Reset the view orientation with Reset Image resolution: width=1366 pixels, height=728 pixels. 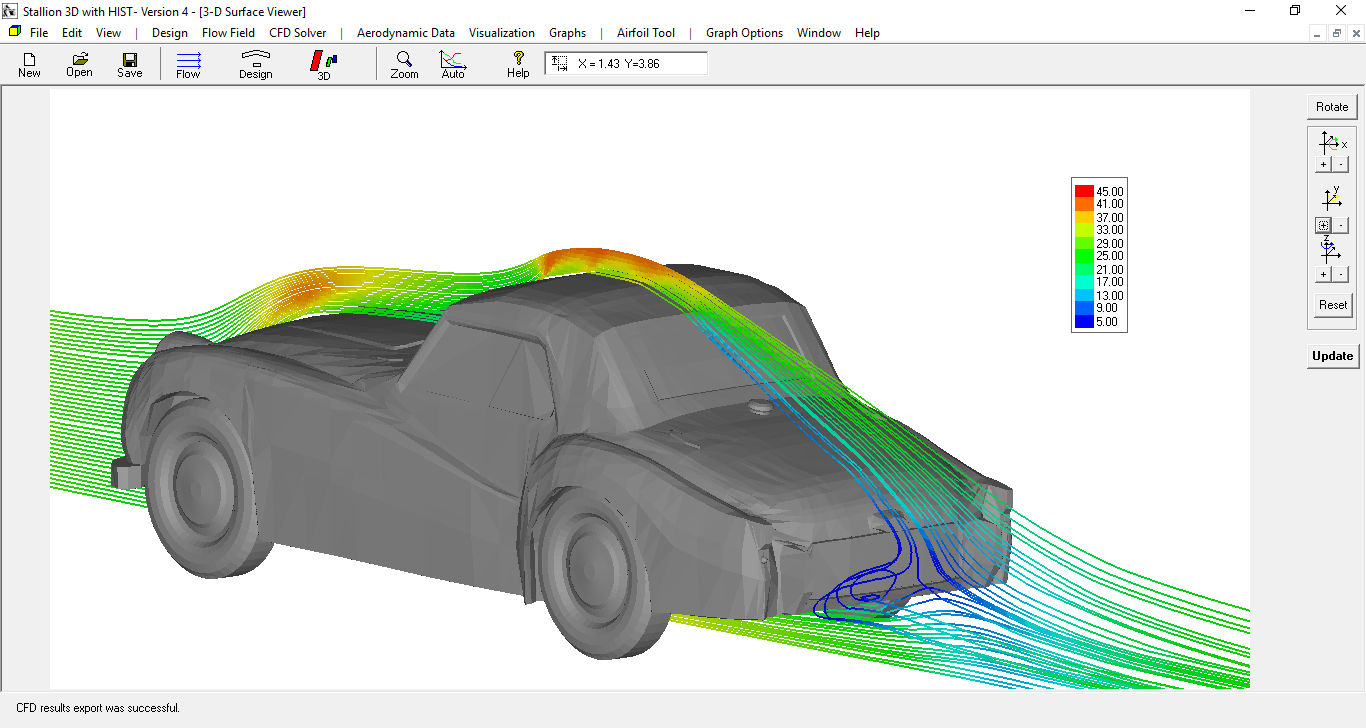(x=1332, y=305)
